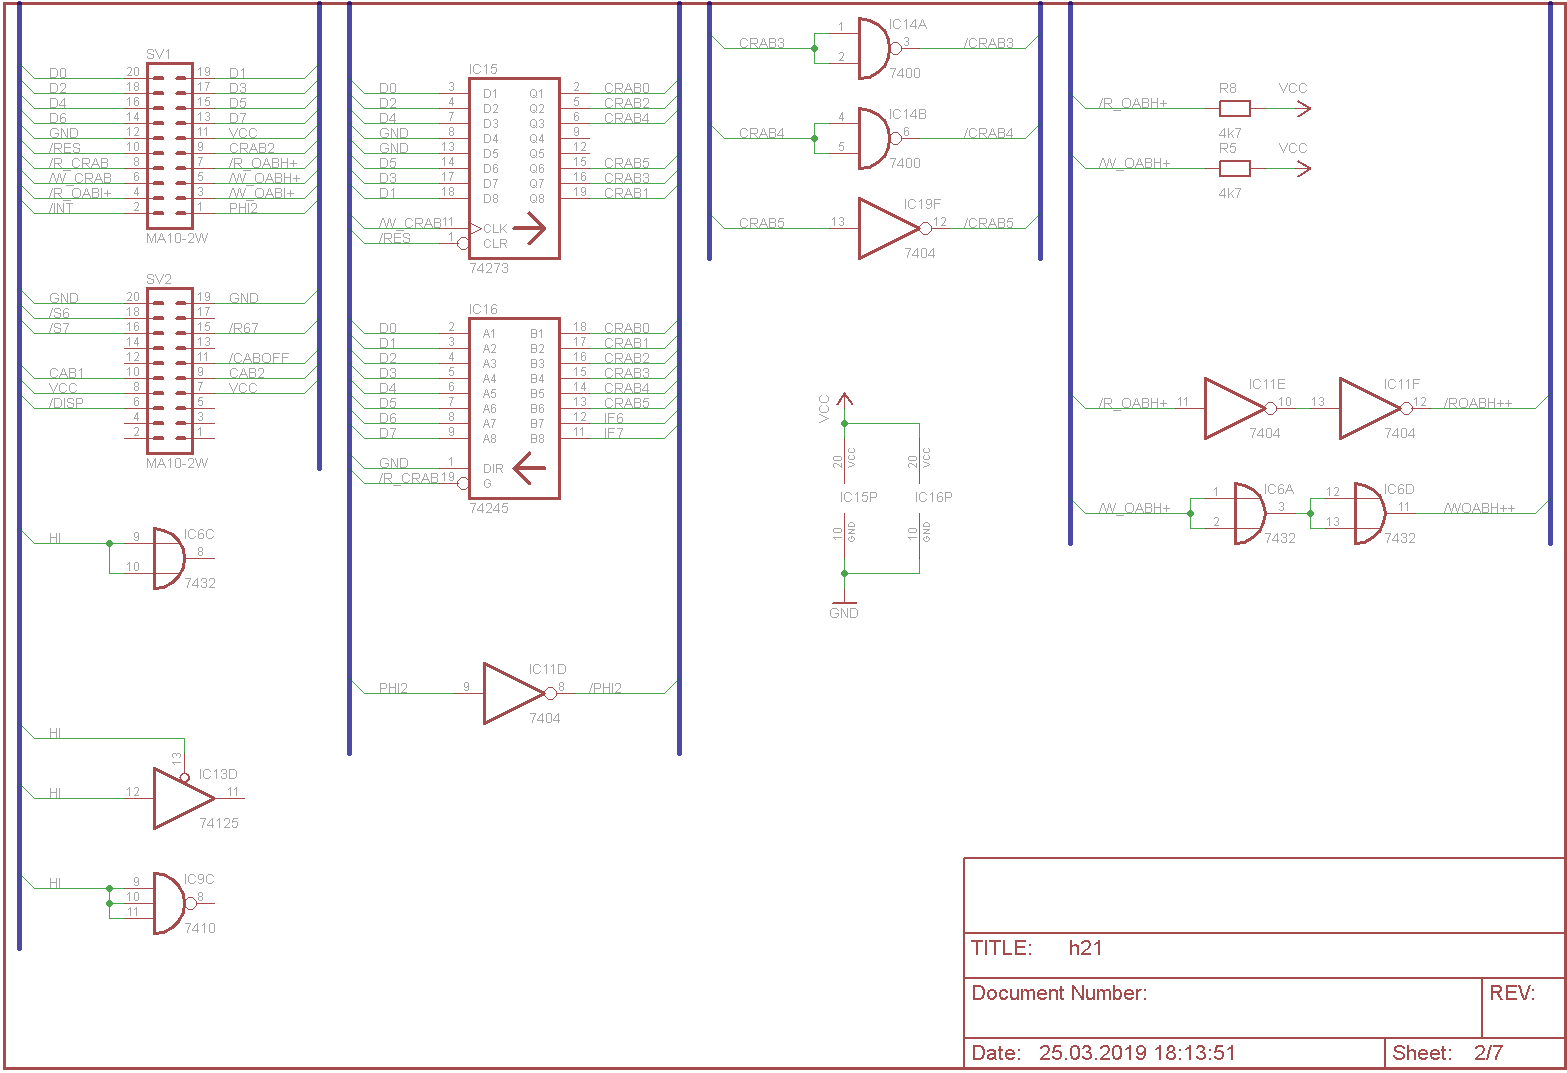Click the GND supply symbol
Viewport: 1567px width, 1073px height.
click(x=844, y=605)
